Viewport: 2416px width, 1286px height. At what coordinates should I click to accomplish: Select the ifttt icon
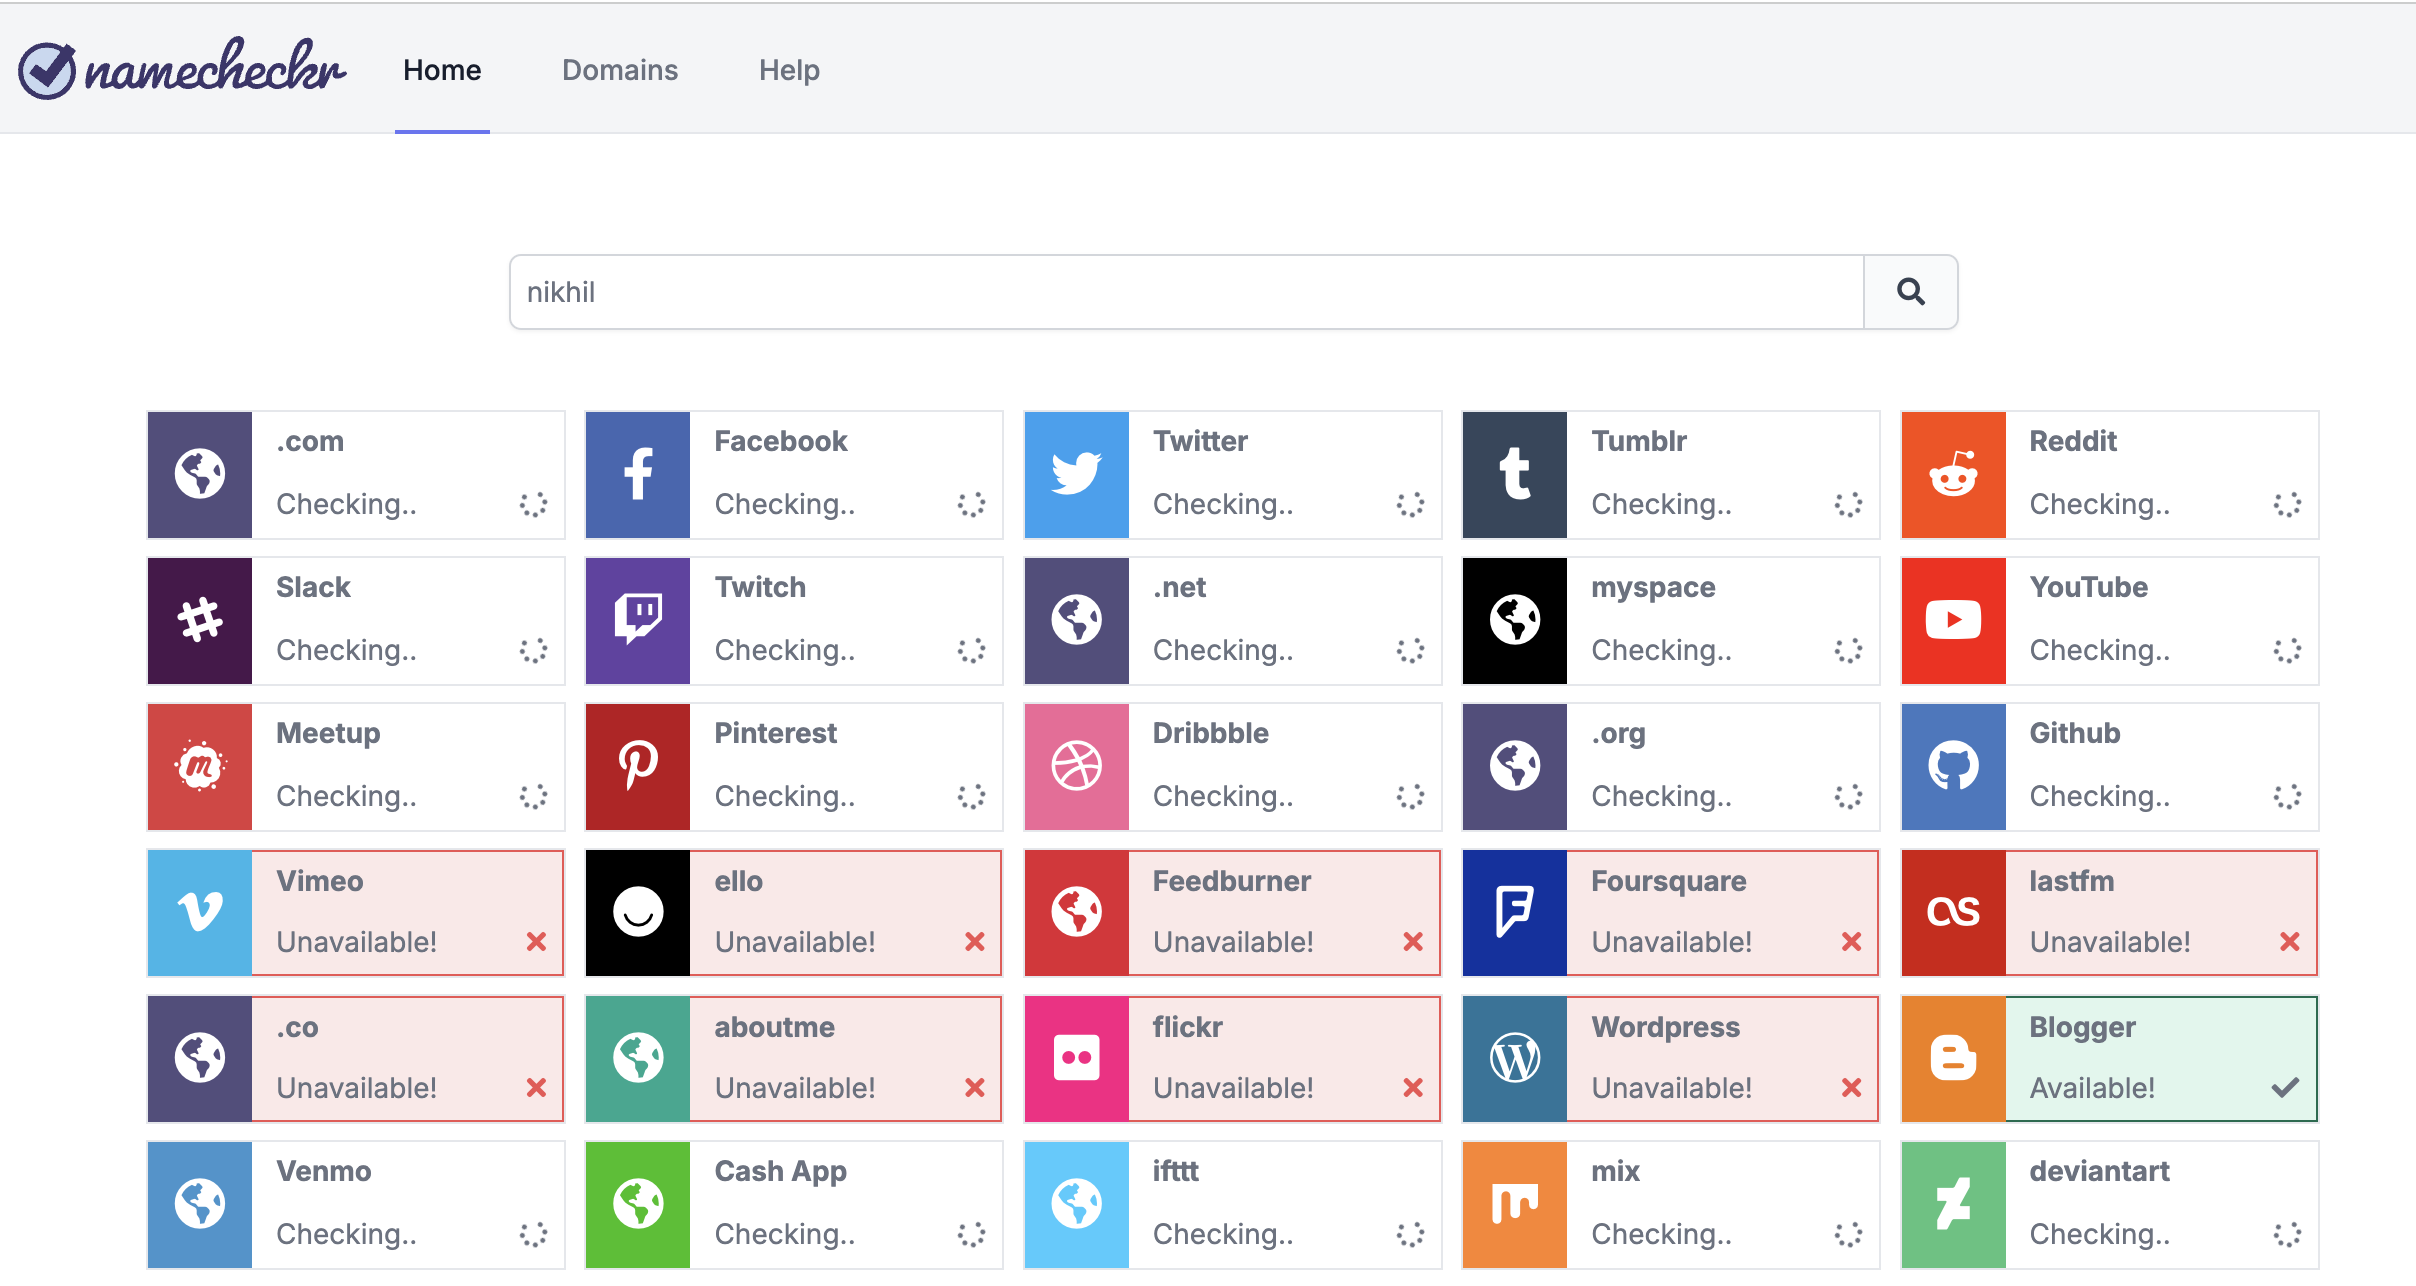click(x=1077, y=1205)
